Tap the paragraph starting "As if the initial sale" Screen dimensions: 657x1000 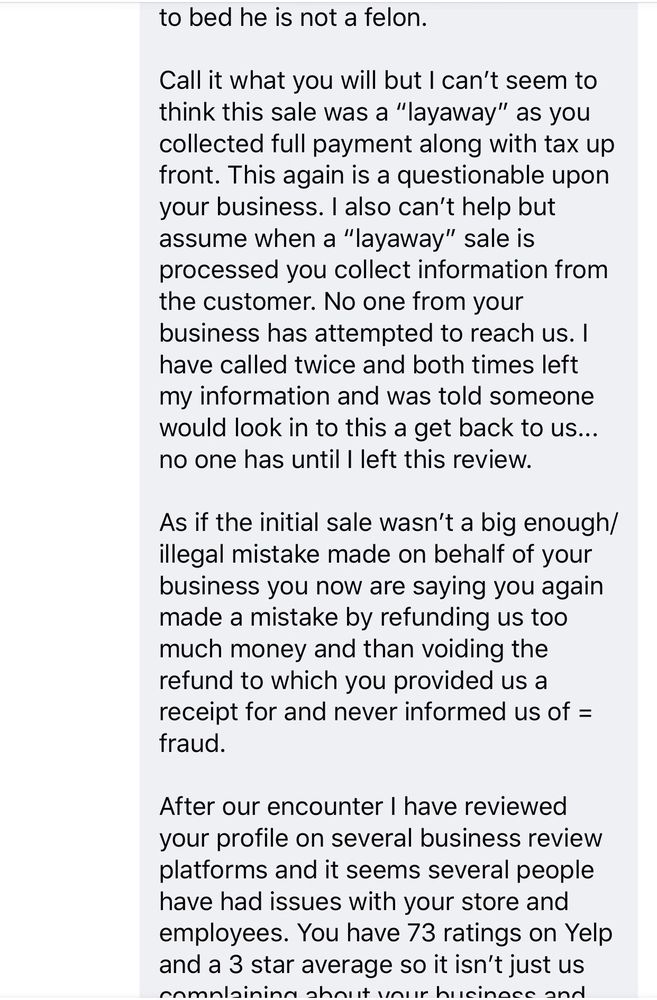click(x=389, y=632)
